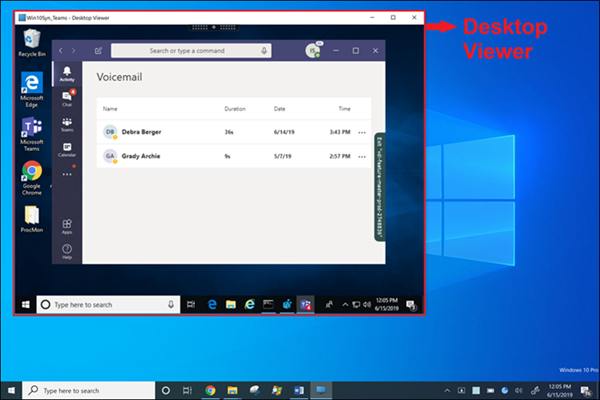Select Grady Archie's voicemail entry
Screen dimensions: 600x400
coord(142,157)
